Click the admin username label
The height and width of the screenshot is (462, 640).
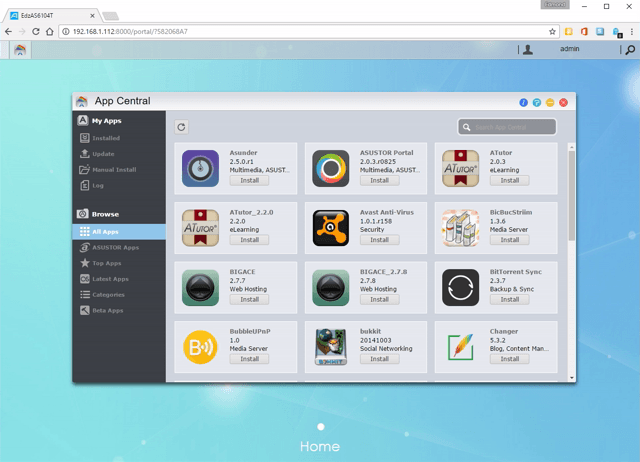[x=569, y=49]
